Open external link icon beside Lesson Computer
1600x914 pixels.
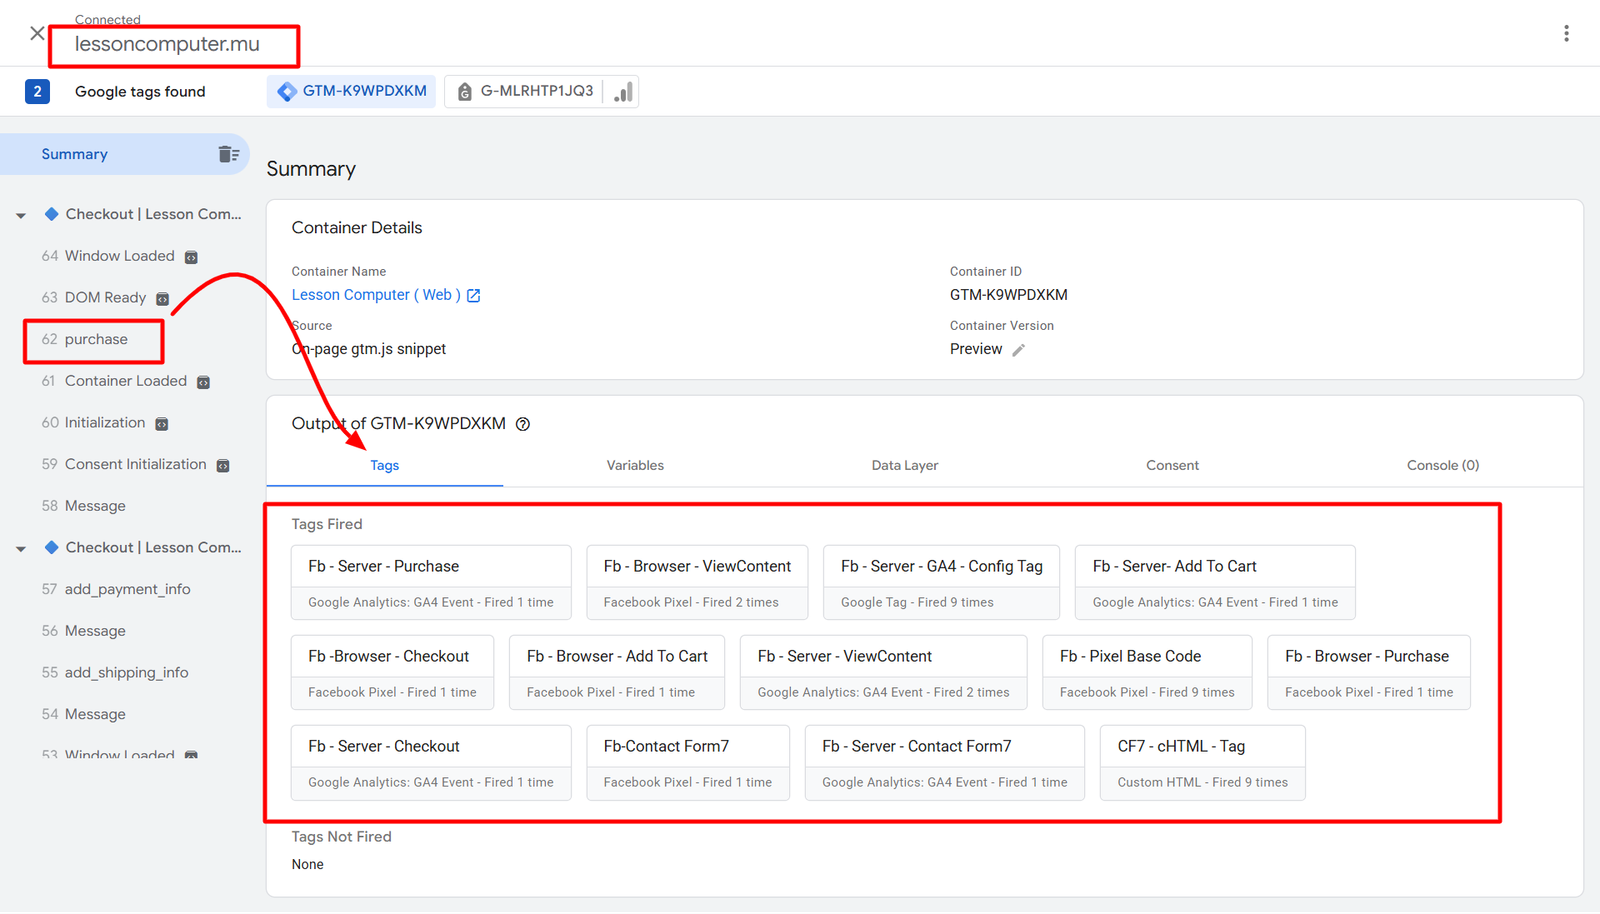pos(474,296)
